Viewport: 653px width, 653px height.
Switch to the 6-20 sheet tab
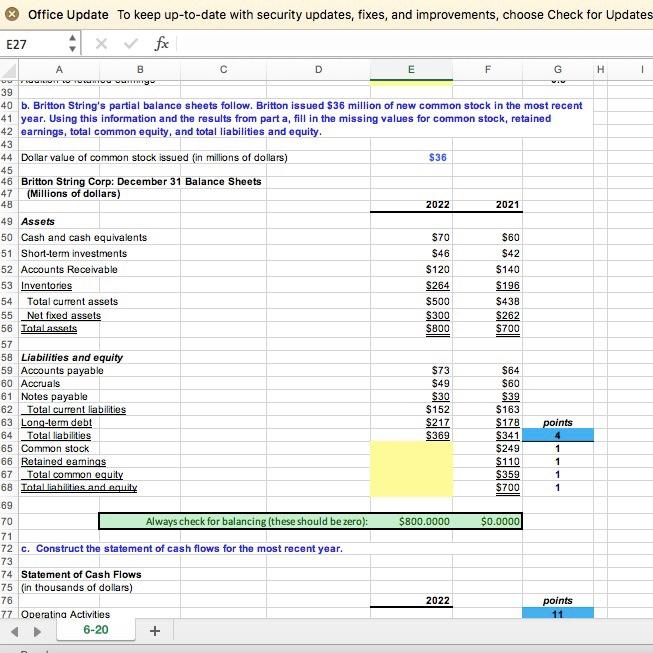click(x=96, y=631)
